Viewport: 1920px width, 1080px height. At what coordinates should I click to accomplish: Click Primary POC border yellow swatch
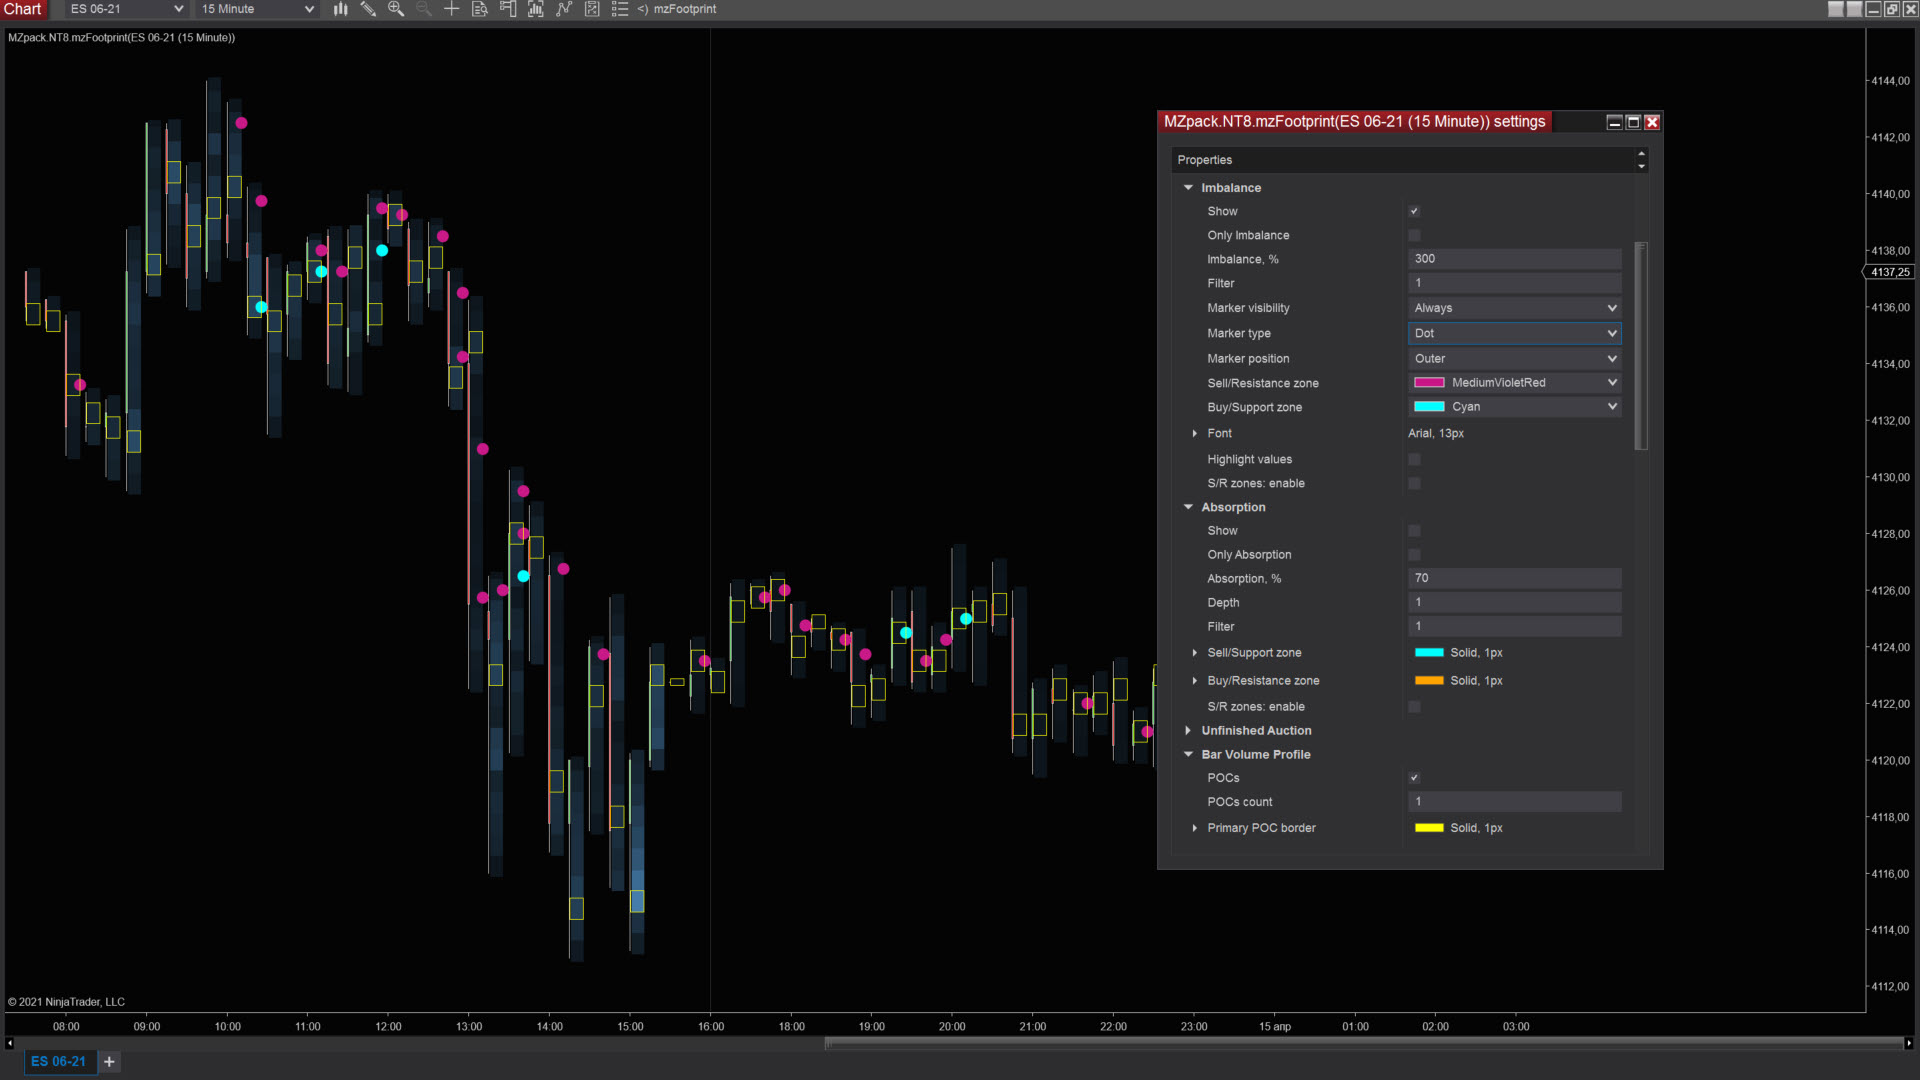(1429, 827)
